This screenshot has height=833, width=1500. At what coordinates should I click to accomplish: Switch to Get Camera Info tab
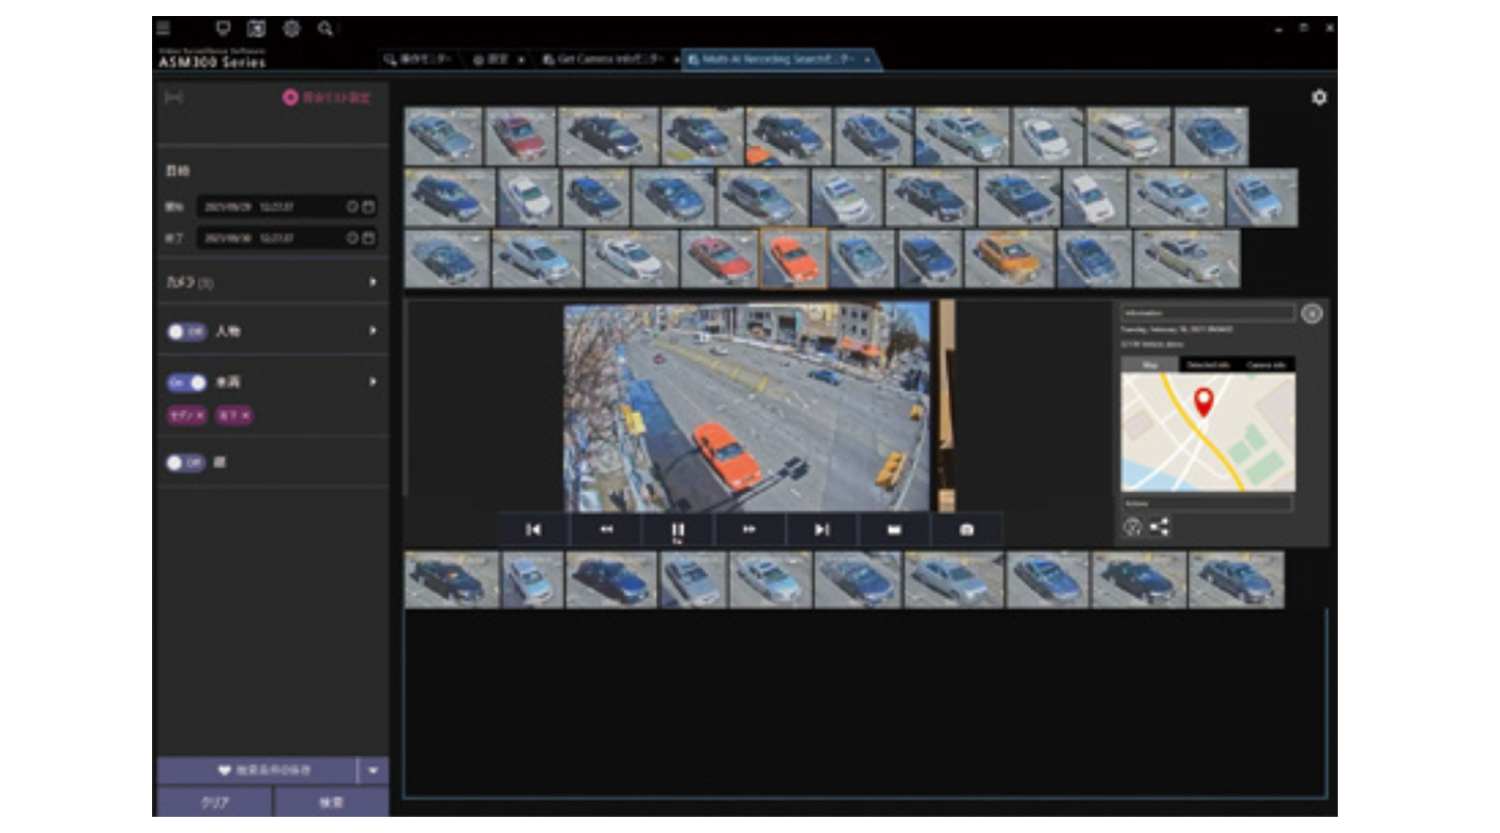603,59
